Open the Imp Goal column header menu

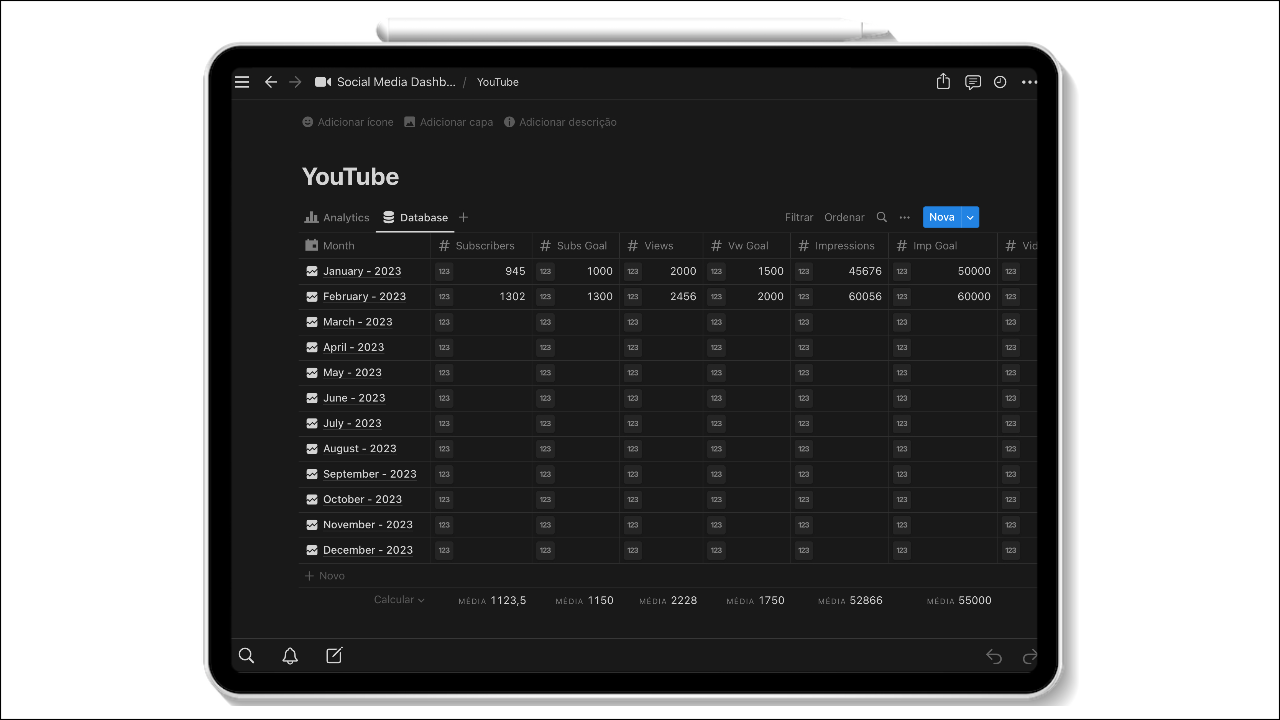point(943,245)
